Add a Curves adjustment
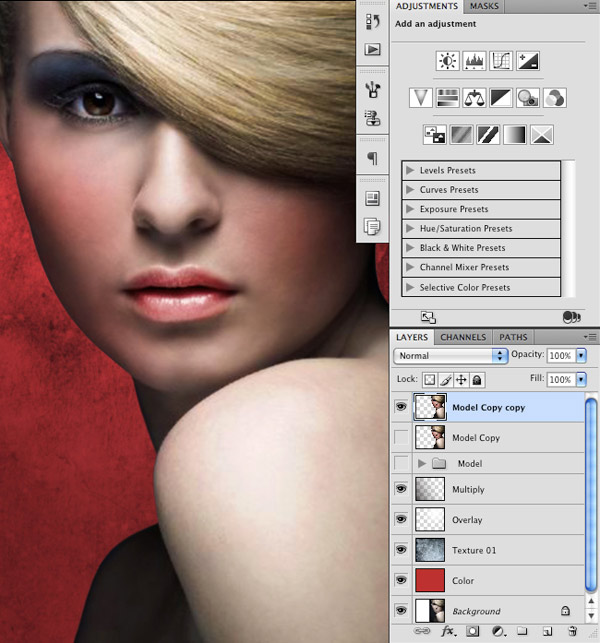Screen dimensions: 600x643 (x=500, y=61)
